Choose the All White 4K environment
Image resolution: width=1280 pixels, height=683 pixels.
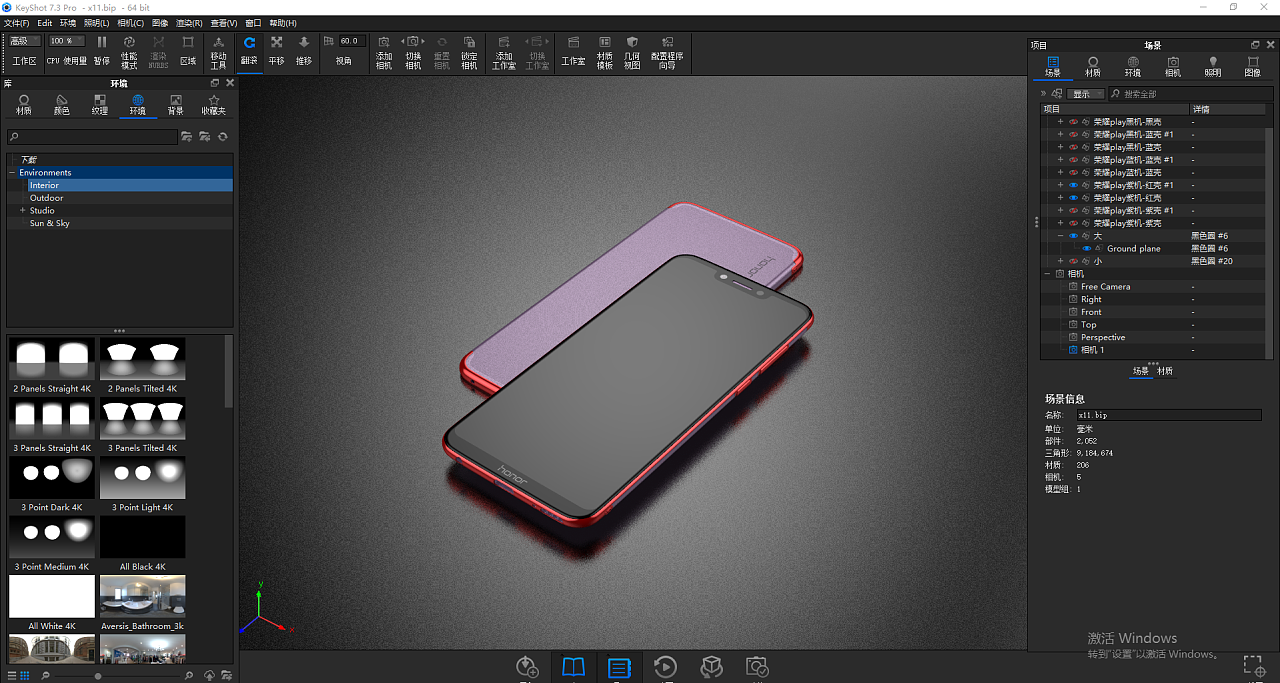pyautogui.click(x=52, y=597)
